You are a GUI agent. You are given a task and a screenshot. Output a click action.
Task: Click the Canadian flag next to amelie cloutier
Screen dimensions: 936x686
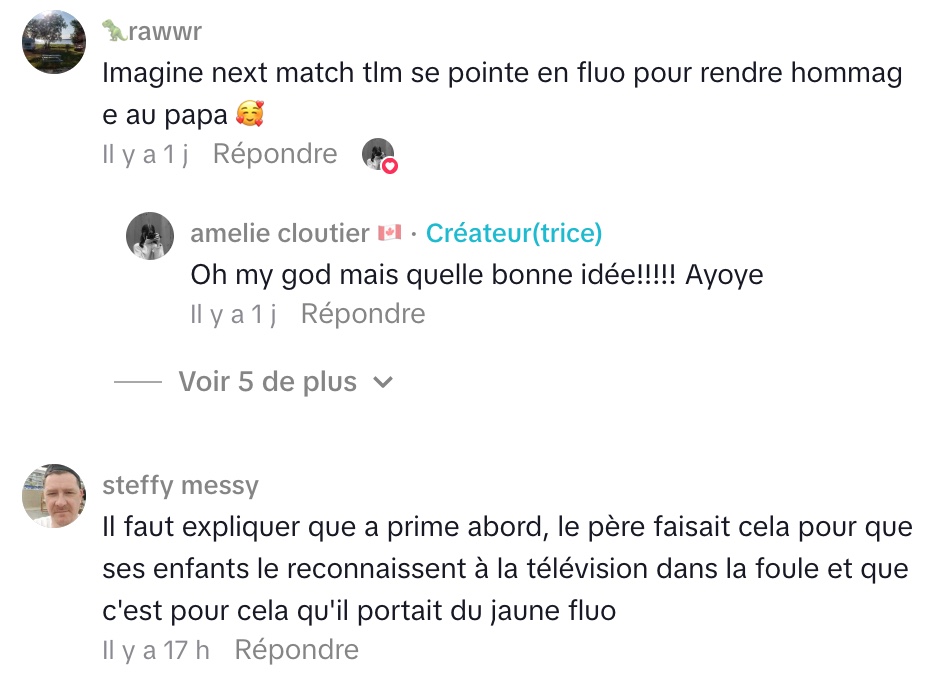pyautogui.click(x=389, y=233)
